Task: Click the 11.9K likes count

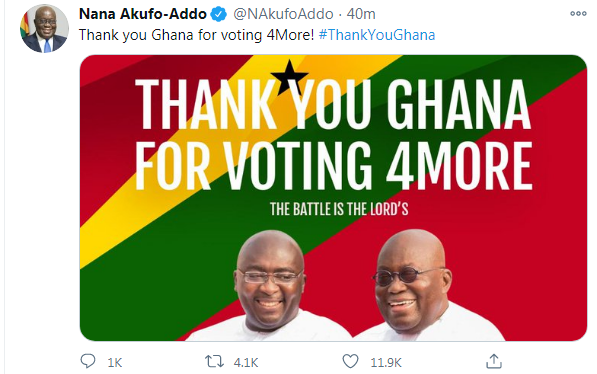Action: [386, 363]
